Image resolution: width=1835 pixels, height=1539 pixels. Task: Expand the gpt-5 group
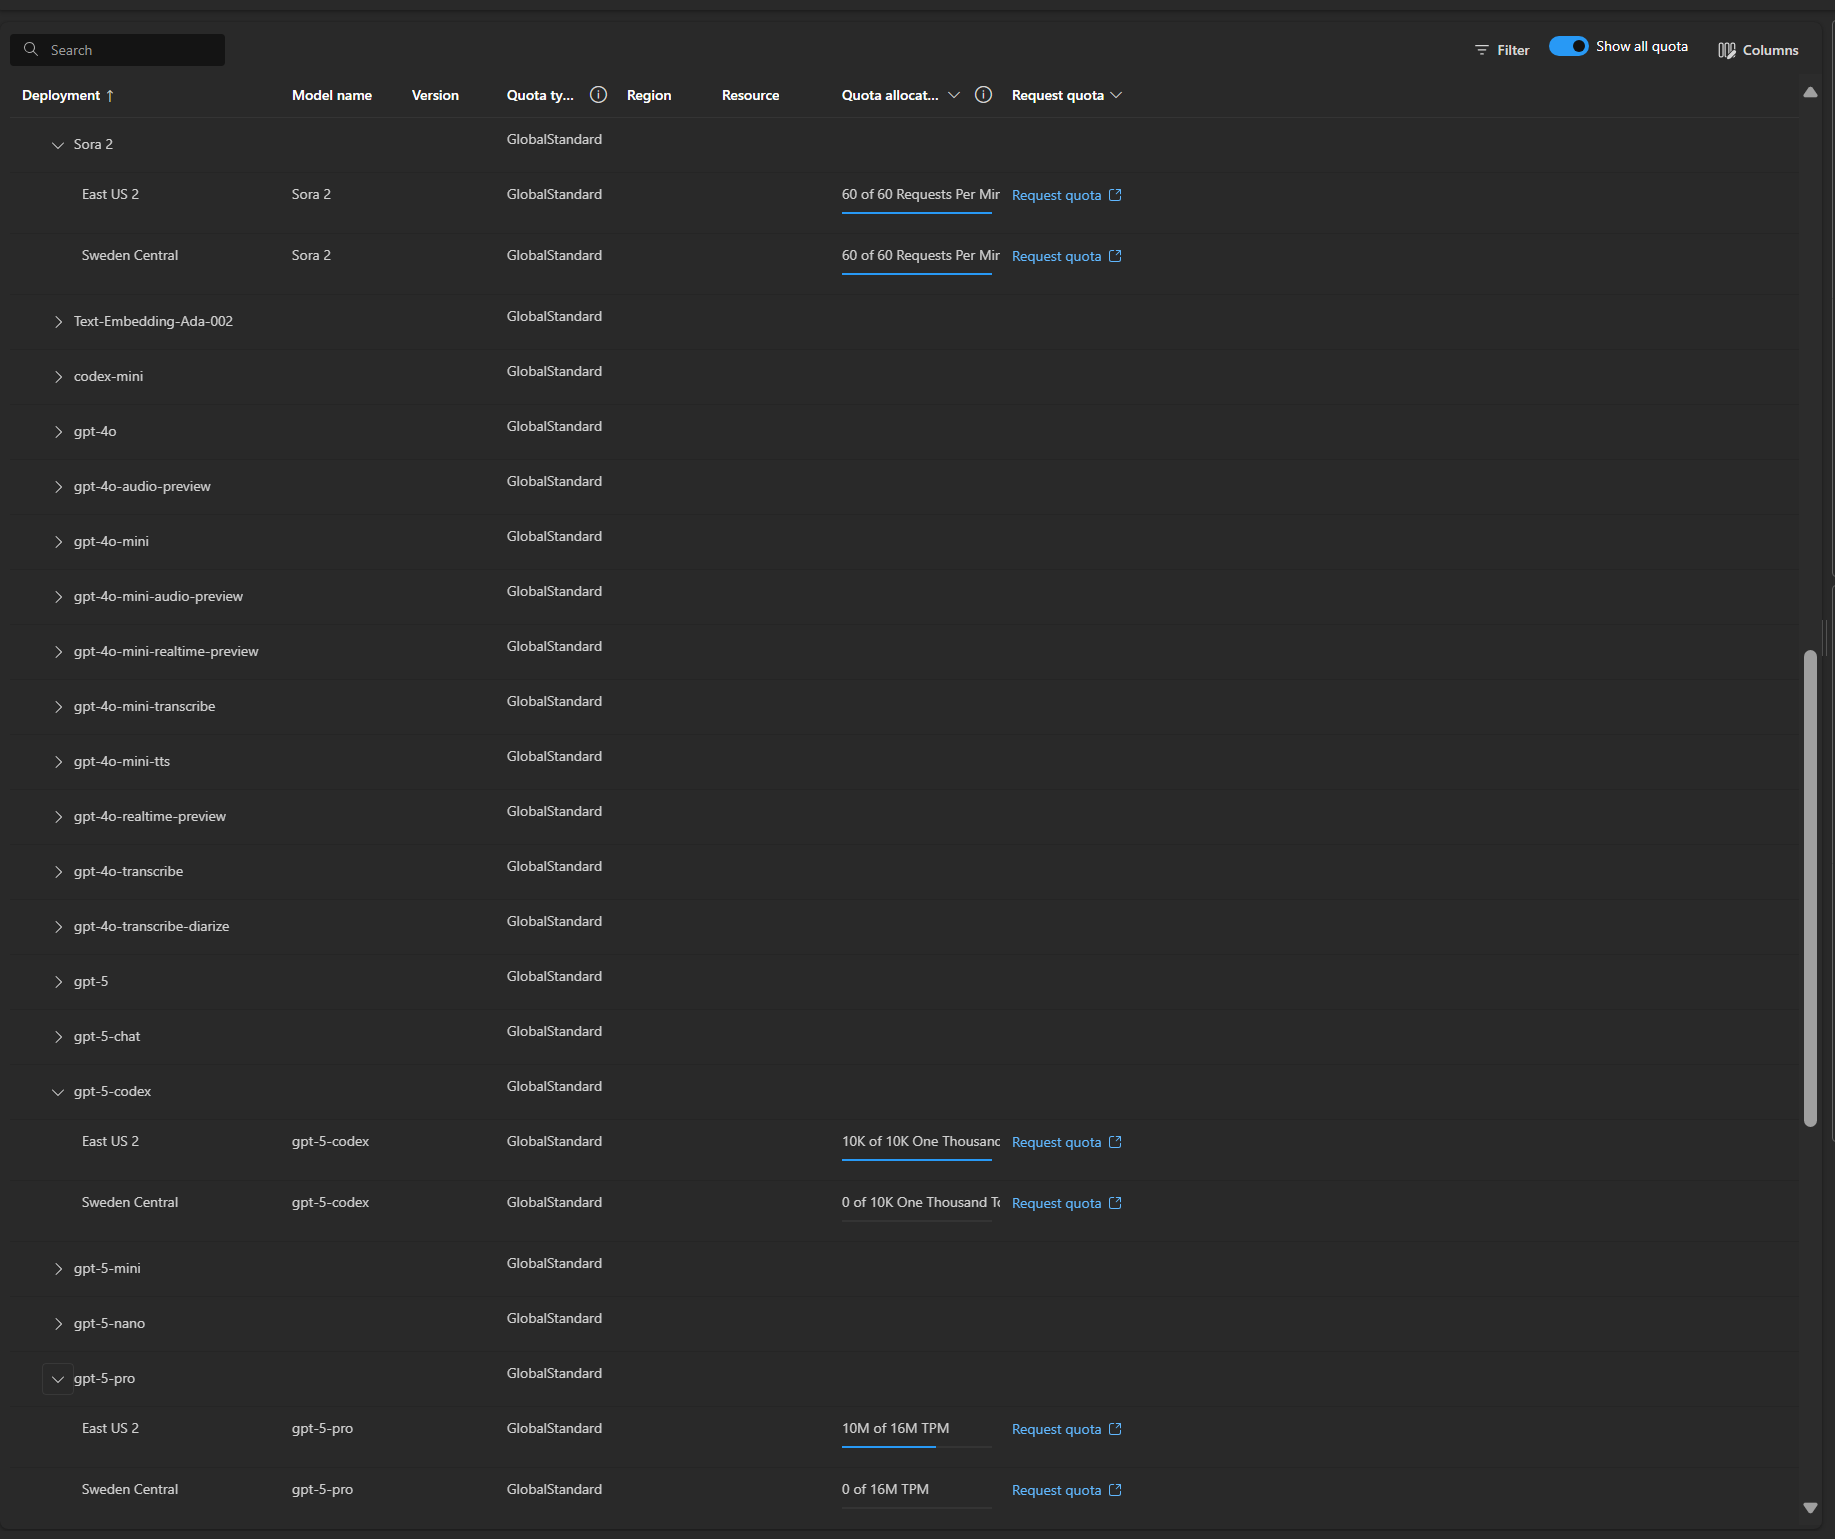click(58, 982)
